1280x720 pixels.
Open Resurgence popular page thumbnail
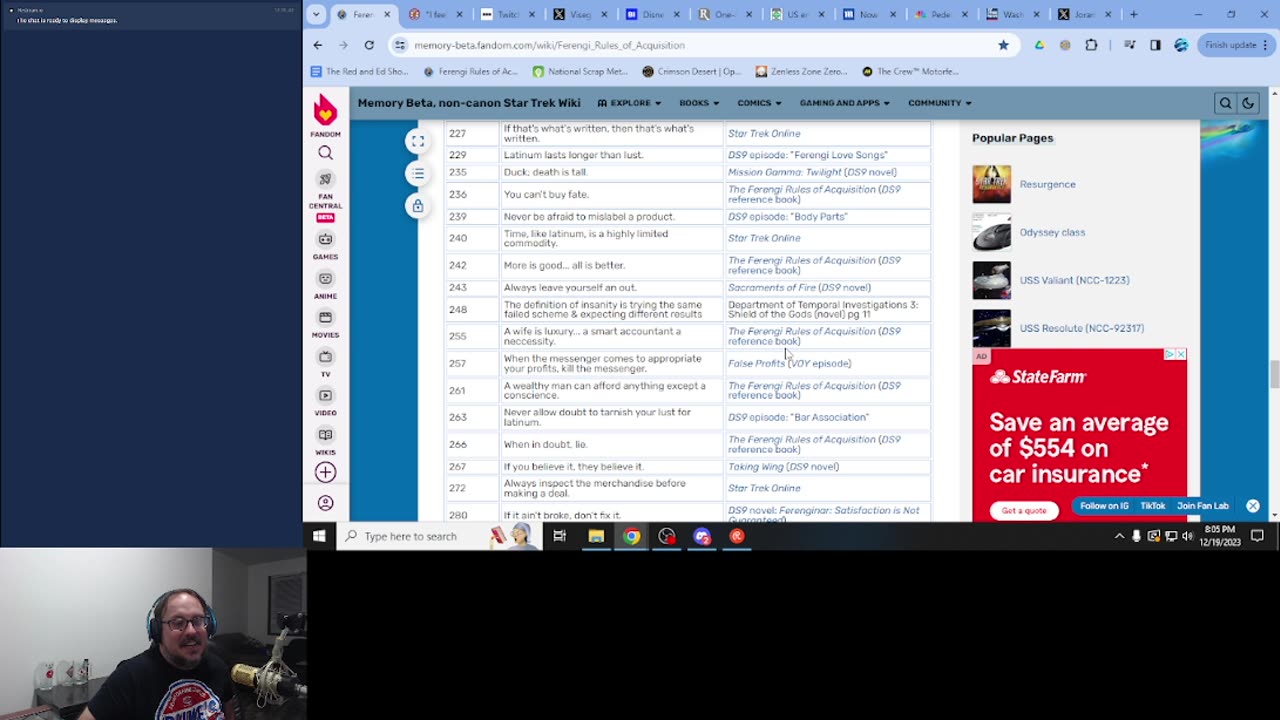tap(991, 184)
